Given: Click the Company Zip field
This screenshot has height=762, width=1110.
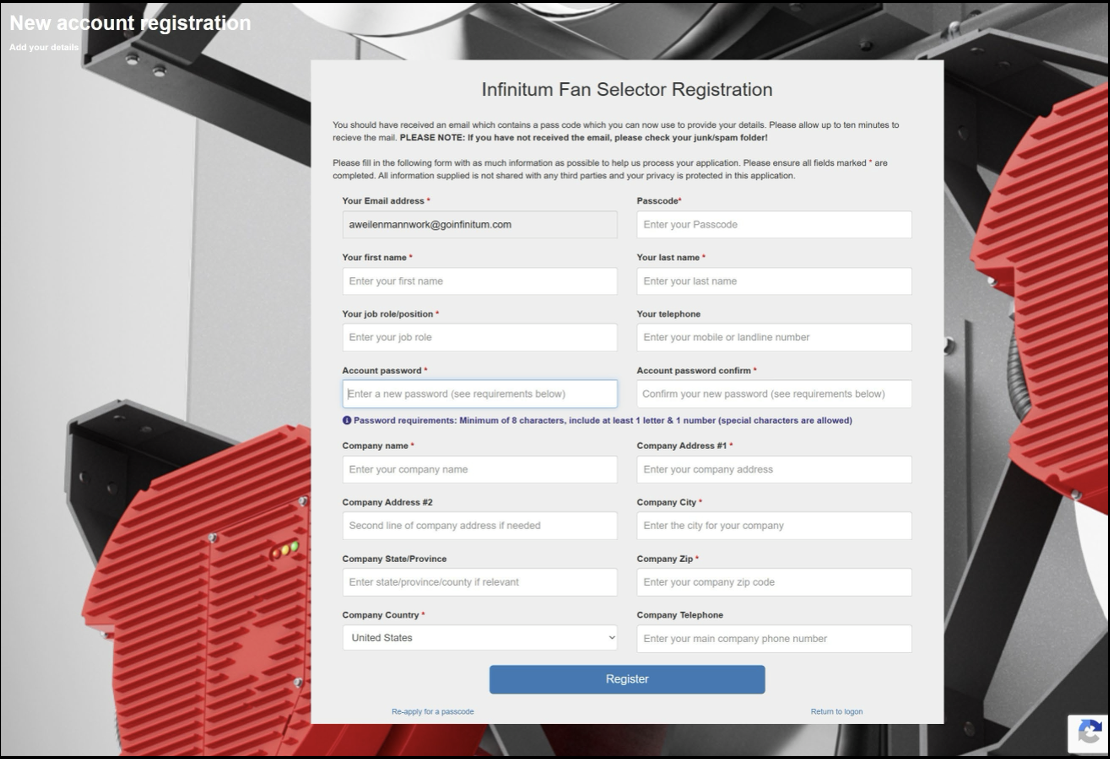Looking at the screenshot, I should pyautogui.click(x=774, y=582).
